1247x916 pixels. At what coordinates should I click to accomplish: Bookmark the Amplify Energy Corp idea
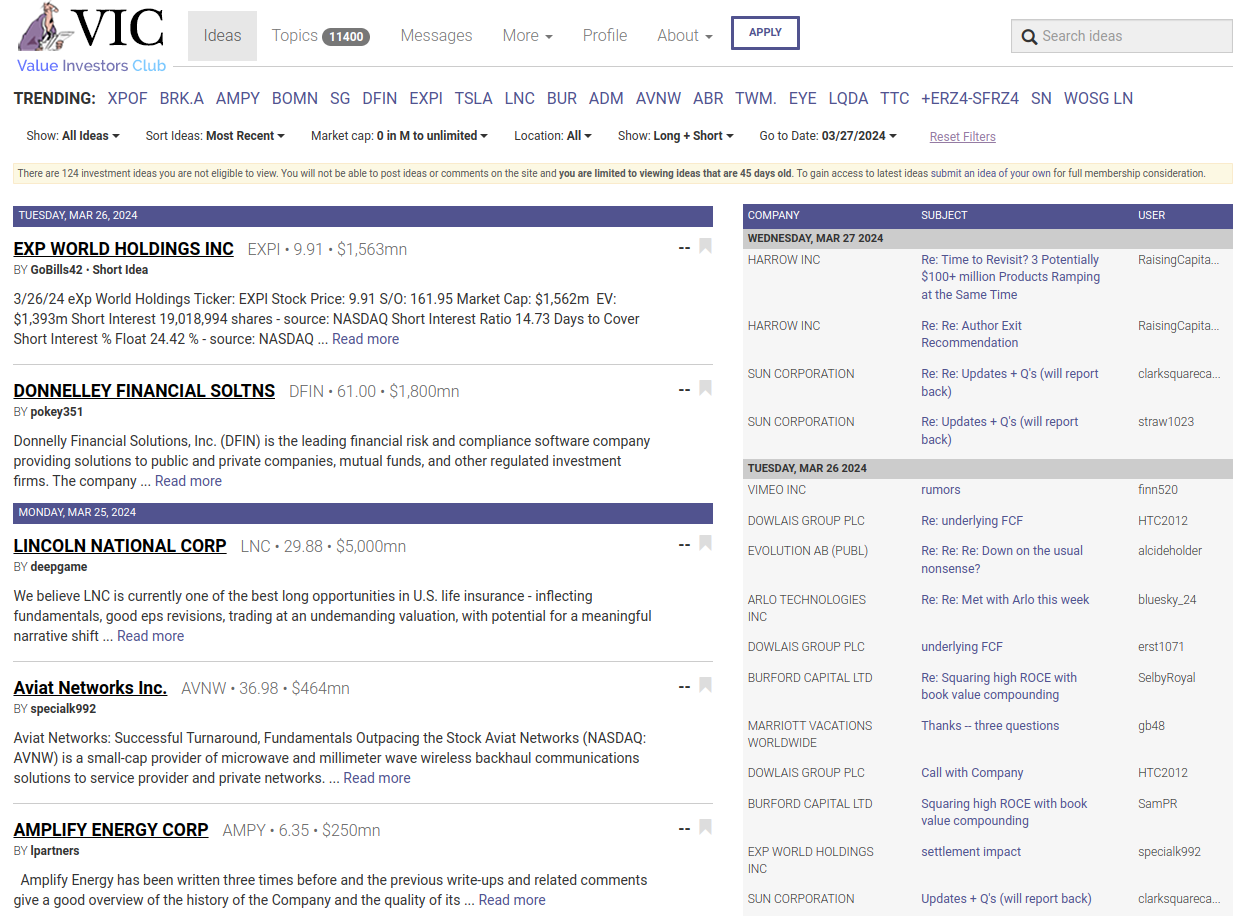705,827
